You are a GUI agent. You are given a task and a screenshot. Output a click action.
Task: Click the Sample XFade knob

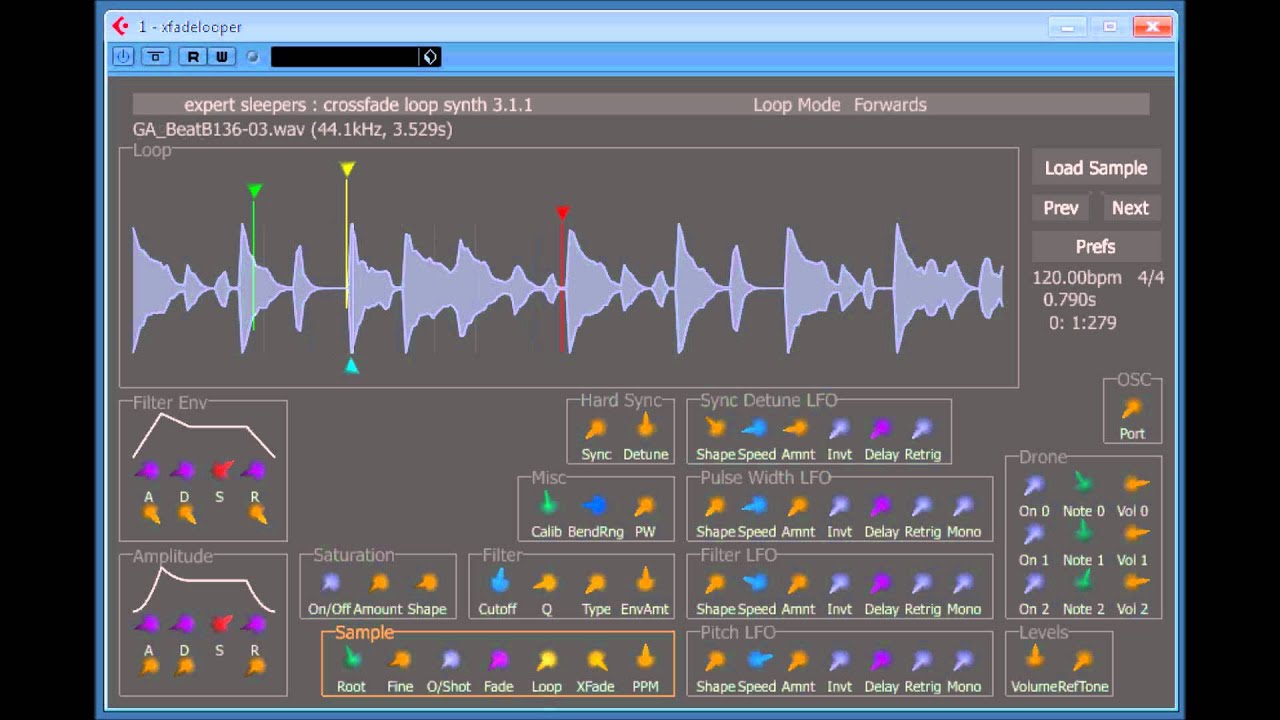(x=596, y=660)
